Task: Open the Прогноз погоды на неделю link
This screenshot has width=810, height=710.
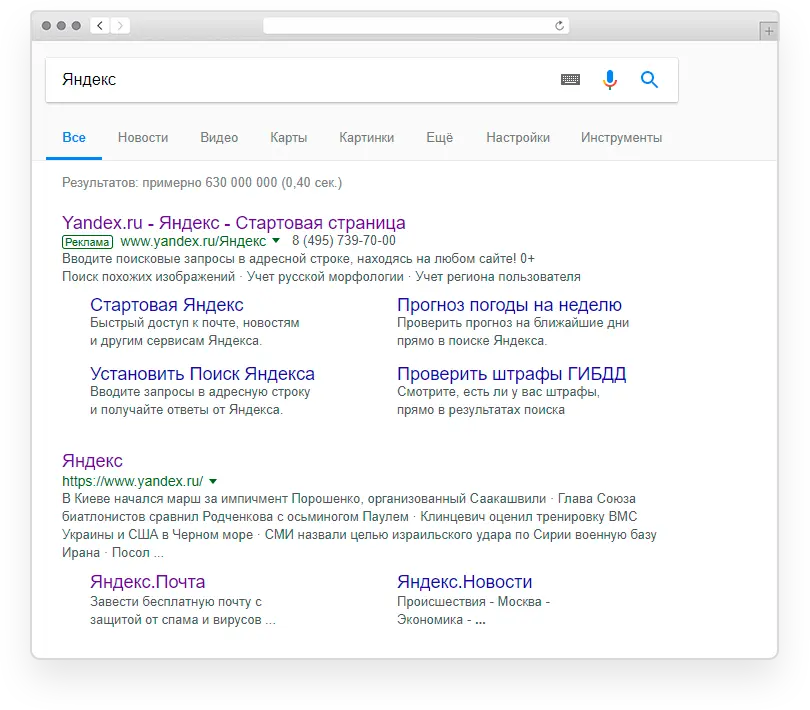Action: coord(509,305)
